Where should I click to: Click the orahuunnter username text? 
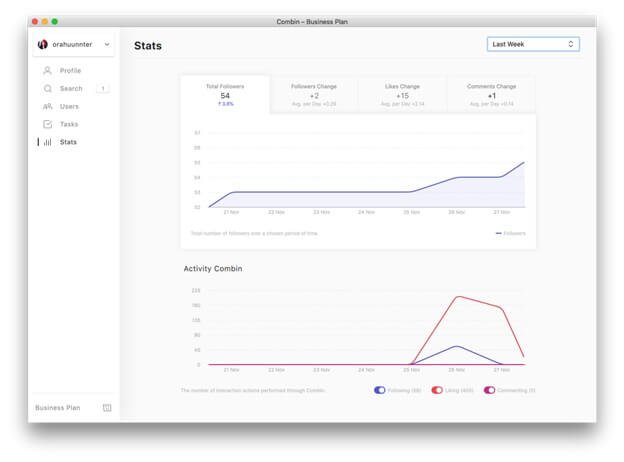72,44
